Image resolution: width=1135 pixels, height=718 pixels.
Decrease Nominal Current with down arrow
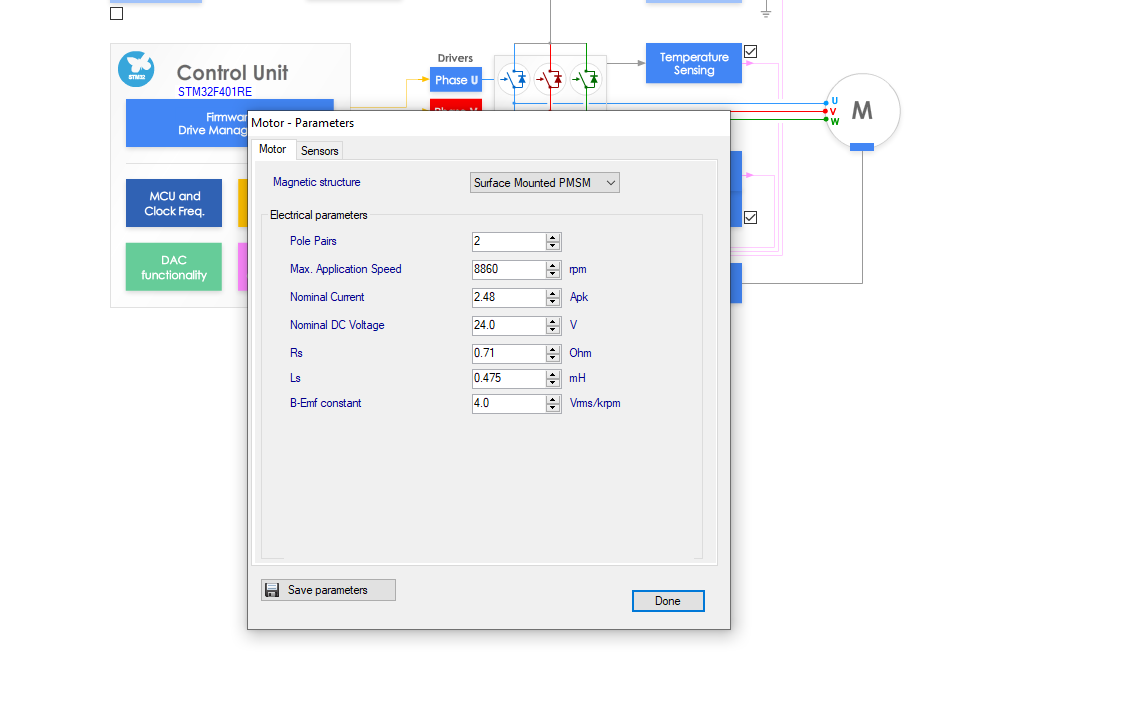pyautogui.click(x=553, y=301)
